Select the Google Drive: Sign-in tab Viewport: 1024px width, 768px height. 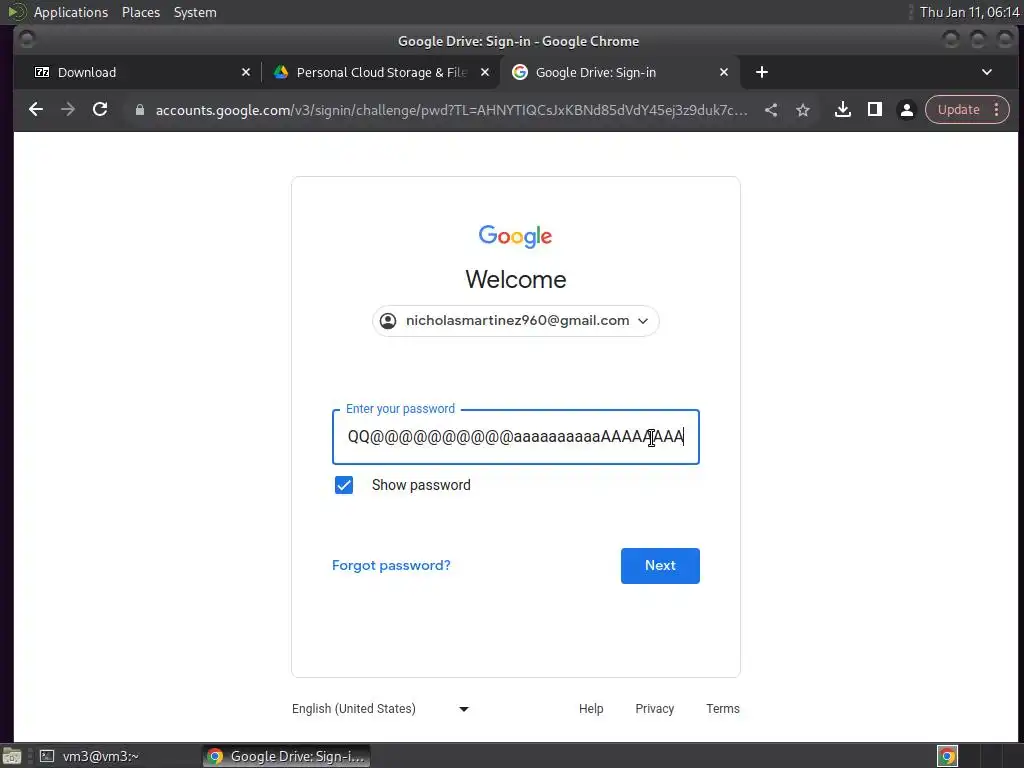(x=620, y=72)
